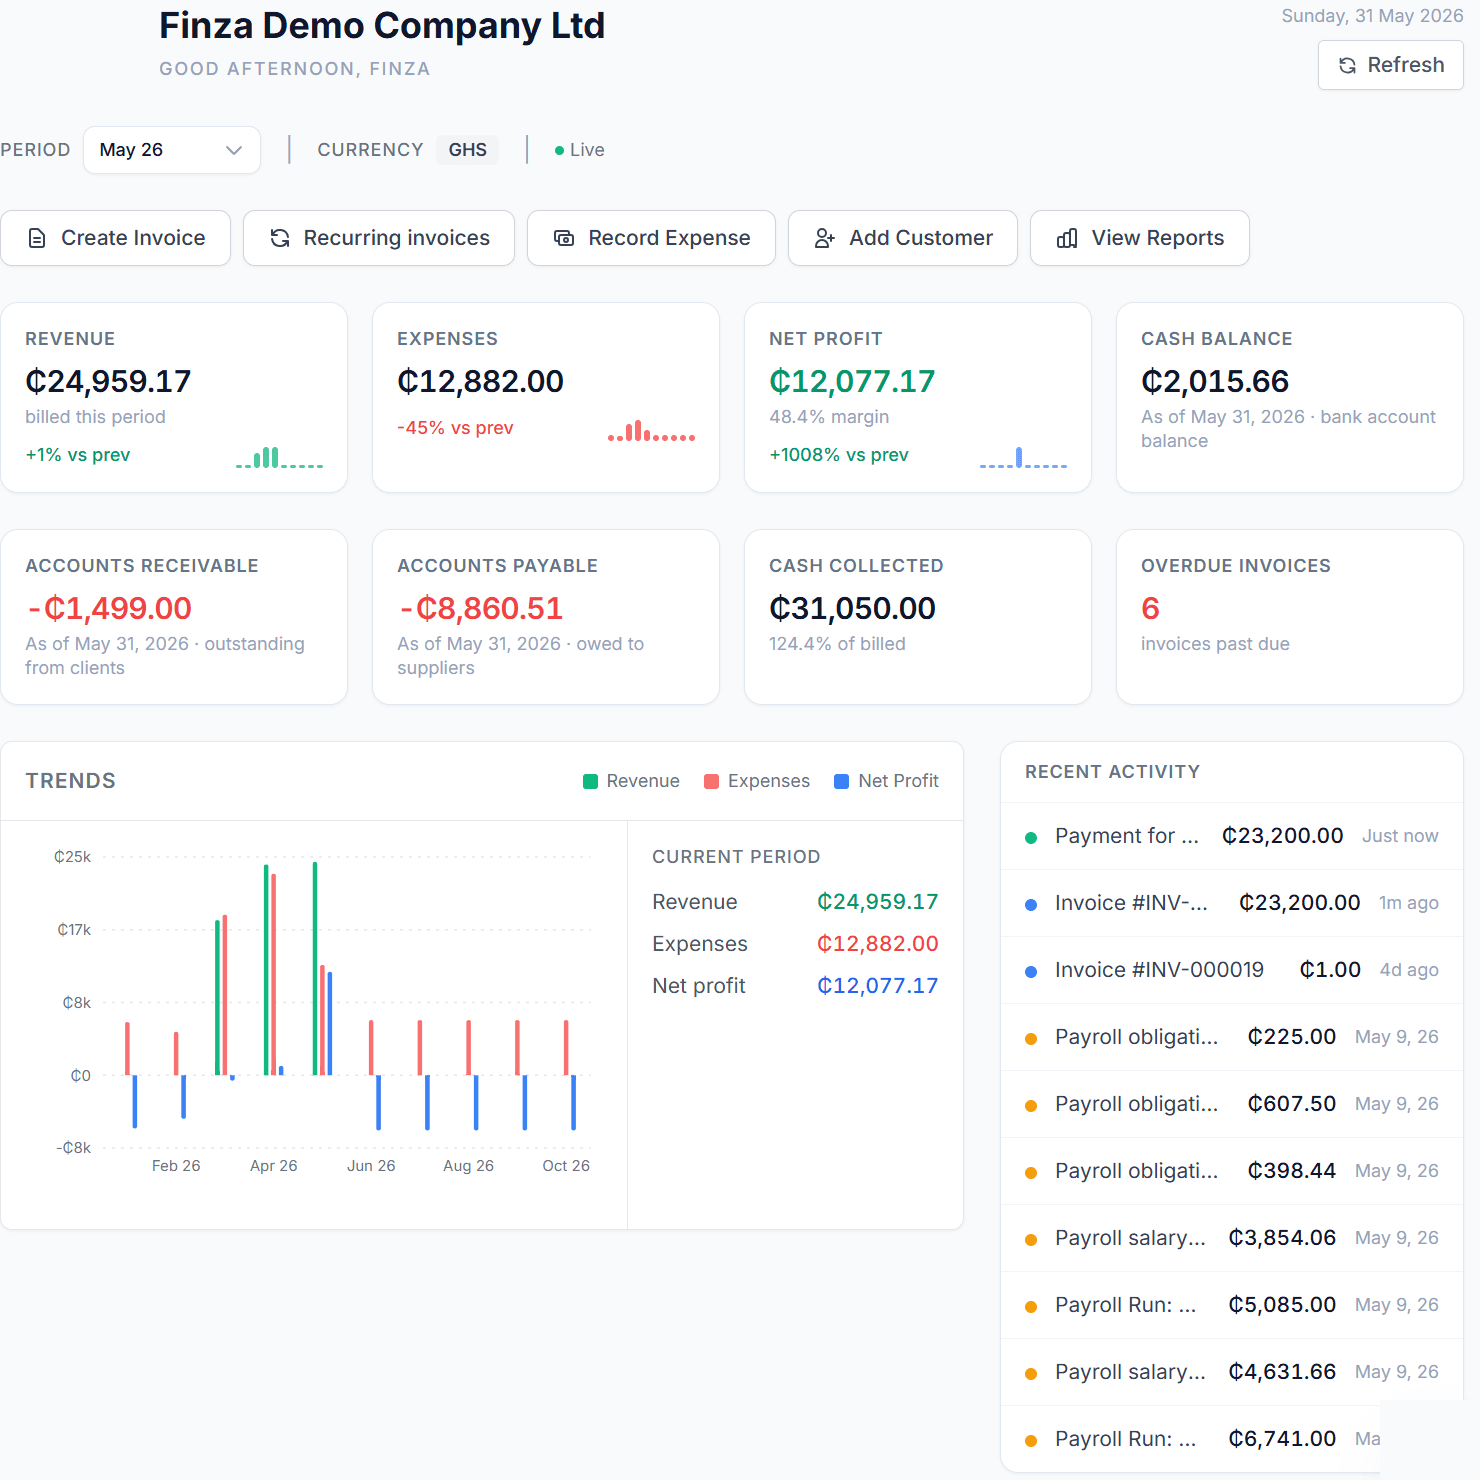
Task: Click the Current Period Expenses ₵12,882.00 value
Action: pos(878,944)
